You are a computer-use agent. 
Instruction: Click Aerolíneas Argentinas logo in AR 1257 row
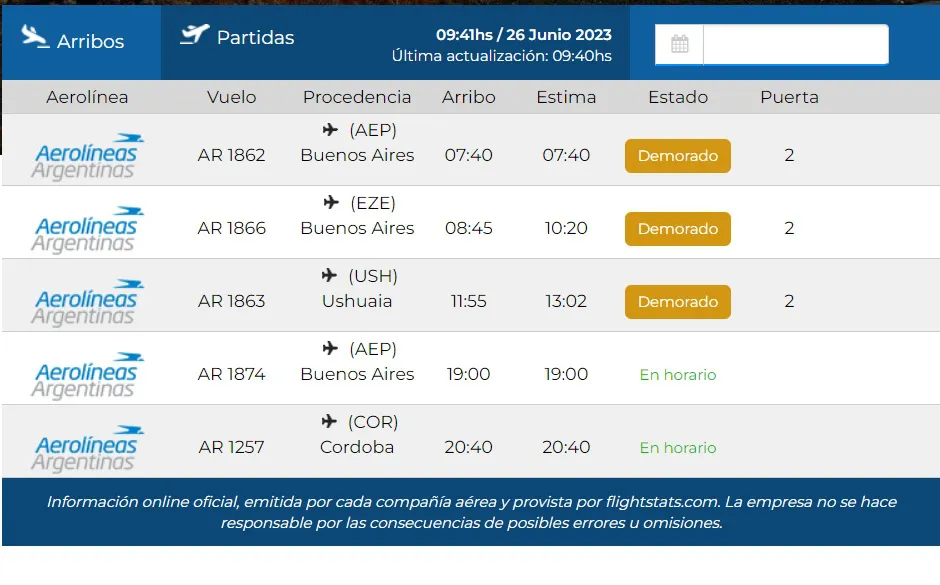[x=87, y=448]
